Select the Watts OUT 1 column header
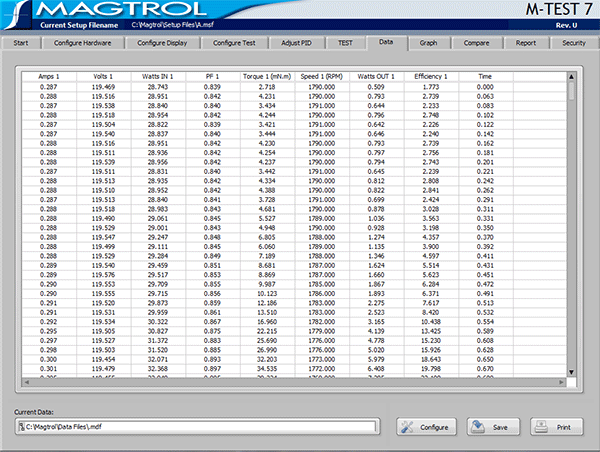This screenshot has width=600, height=452. [376, 77]
